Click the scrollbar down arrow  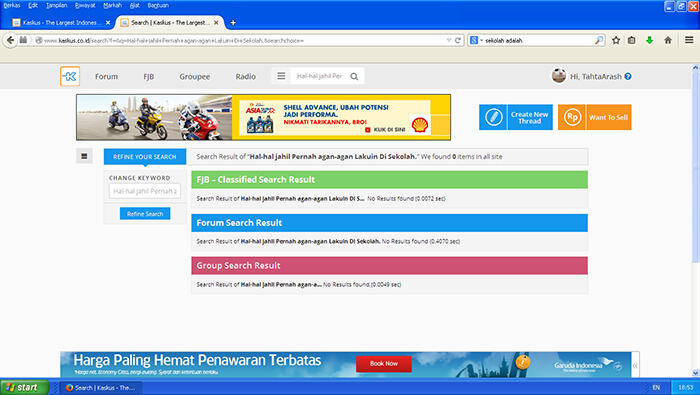pos(695,373)
